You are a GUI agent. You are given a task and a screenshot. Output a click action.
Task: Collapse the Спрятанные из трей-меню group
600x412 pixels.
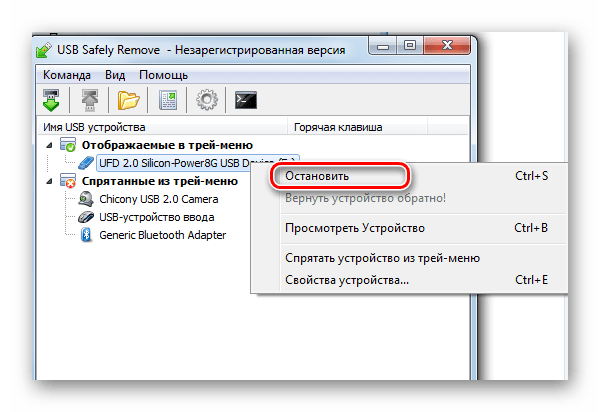tap(50, 181)
